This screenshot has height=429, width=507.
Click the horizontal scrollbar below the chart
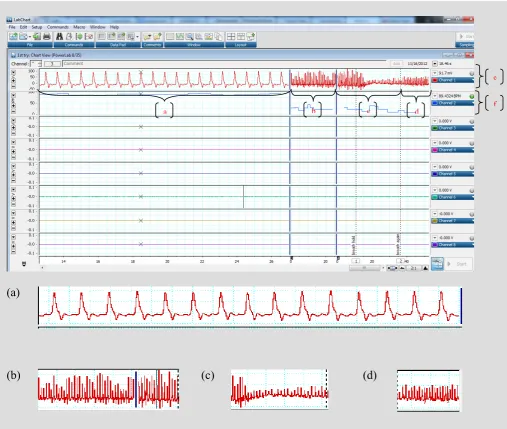pos(364,268)
